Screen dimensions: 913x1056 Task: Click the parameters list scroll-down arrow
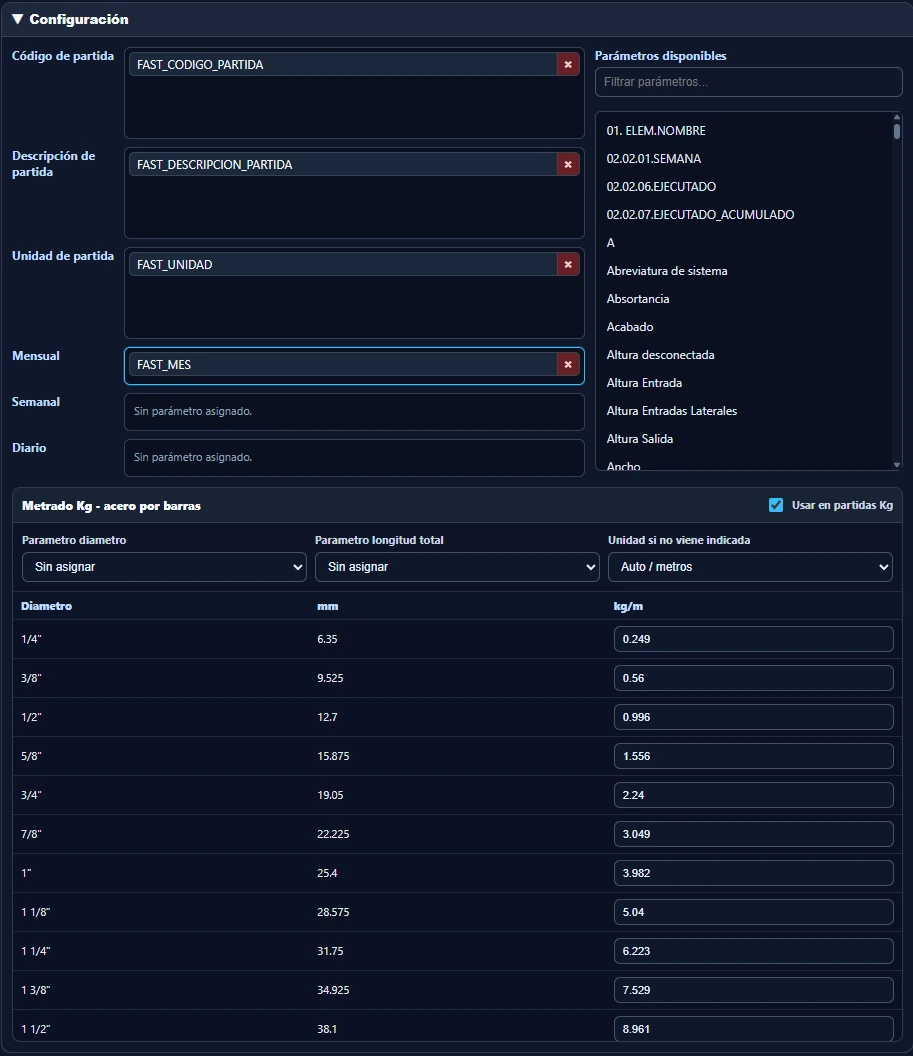point(897,465)
